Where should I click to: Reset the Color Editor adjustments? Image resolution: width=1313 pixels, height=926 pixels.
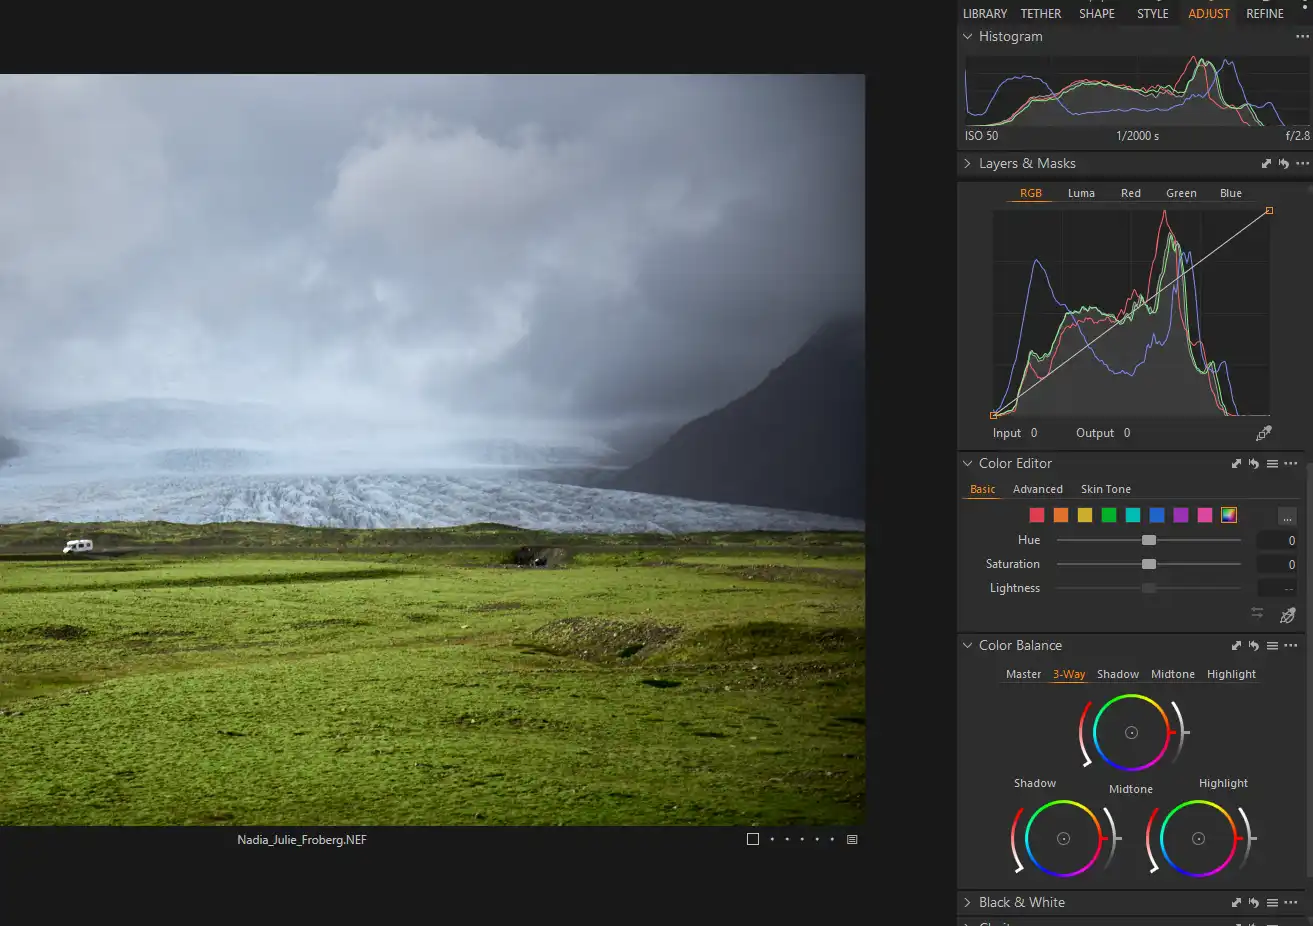[1254, 464]
